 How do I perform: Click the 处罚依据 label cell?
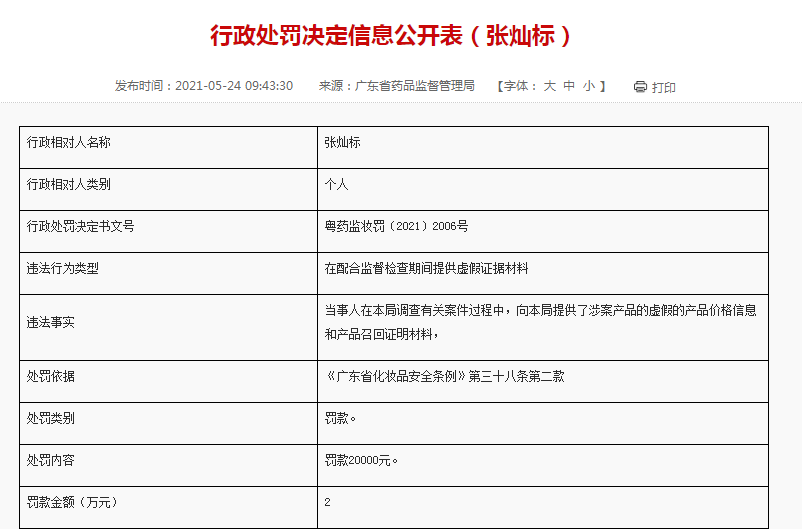coord(168,382)
